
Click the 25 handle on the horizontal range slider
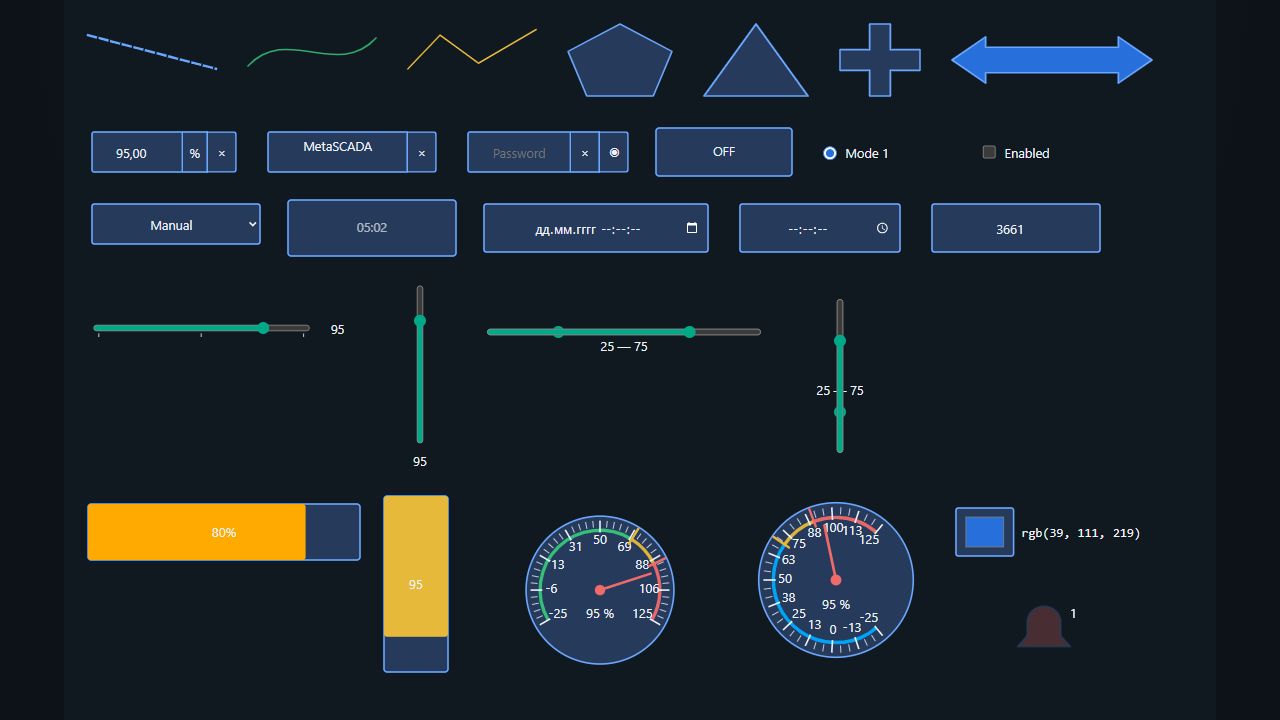[x=558, y=332]
